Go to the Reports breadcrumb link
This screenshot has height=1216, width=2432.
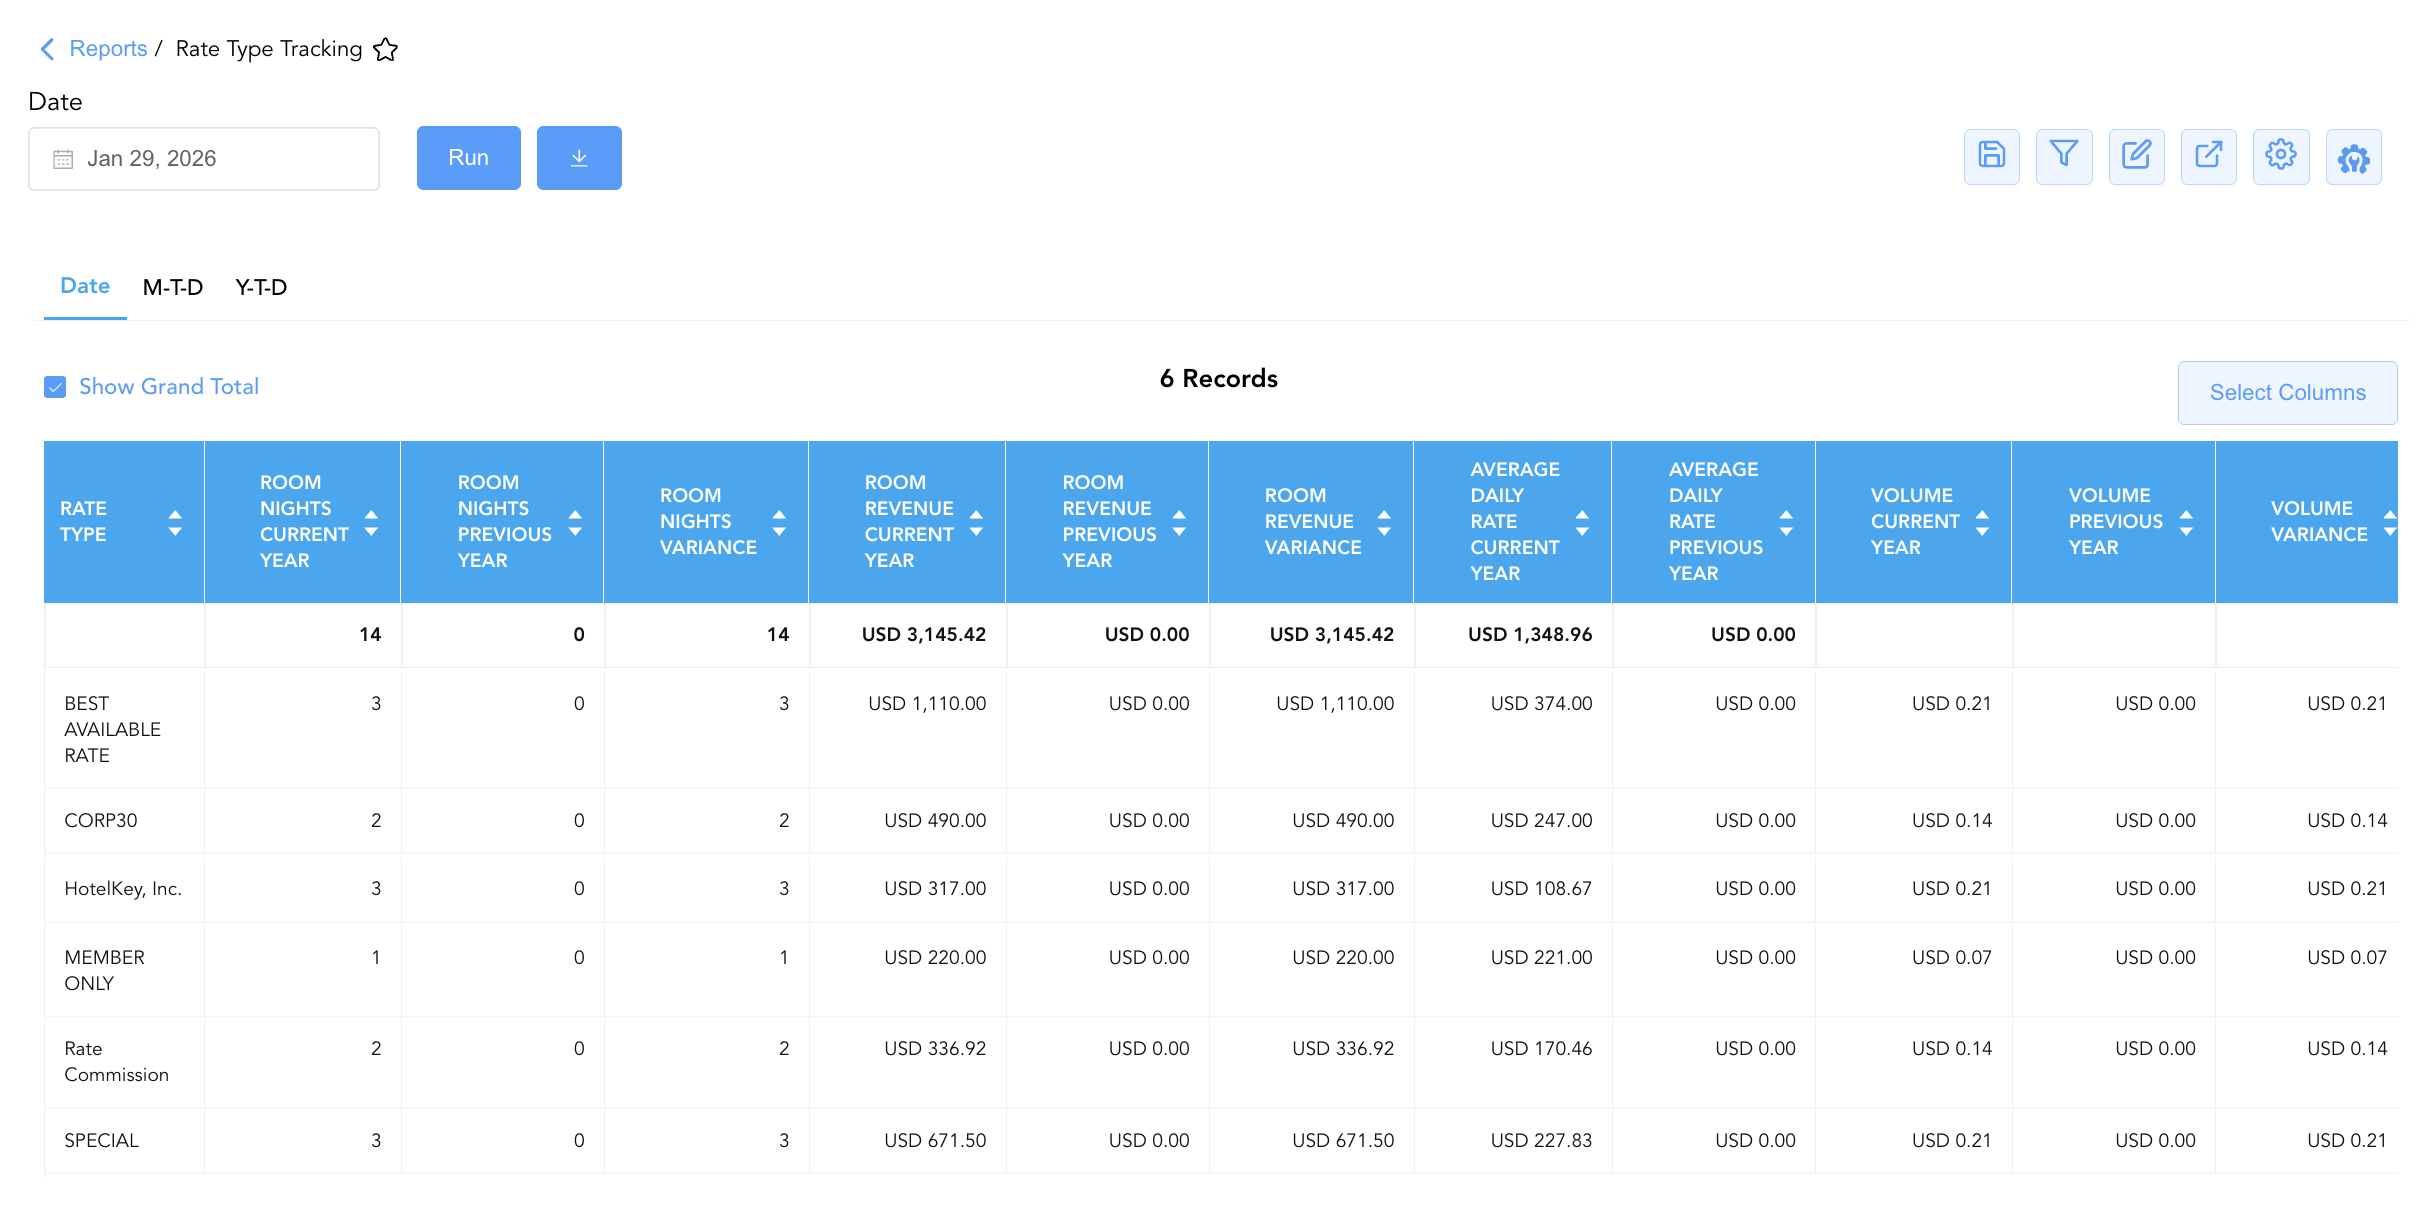click(x=108, y=49)
